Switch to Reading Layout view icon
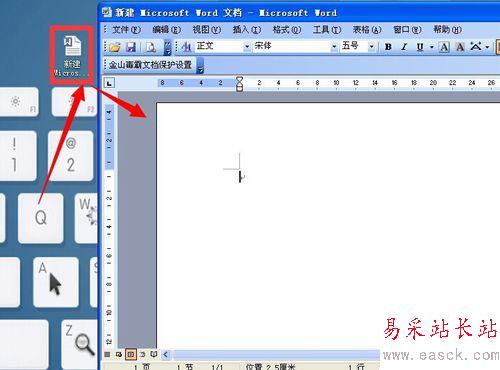The width and height of the screenshot is (500, 370). [154, 354]
